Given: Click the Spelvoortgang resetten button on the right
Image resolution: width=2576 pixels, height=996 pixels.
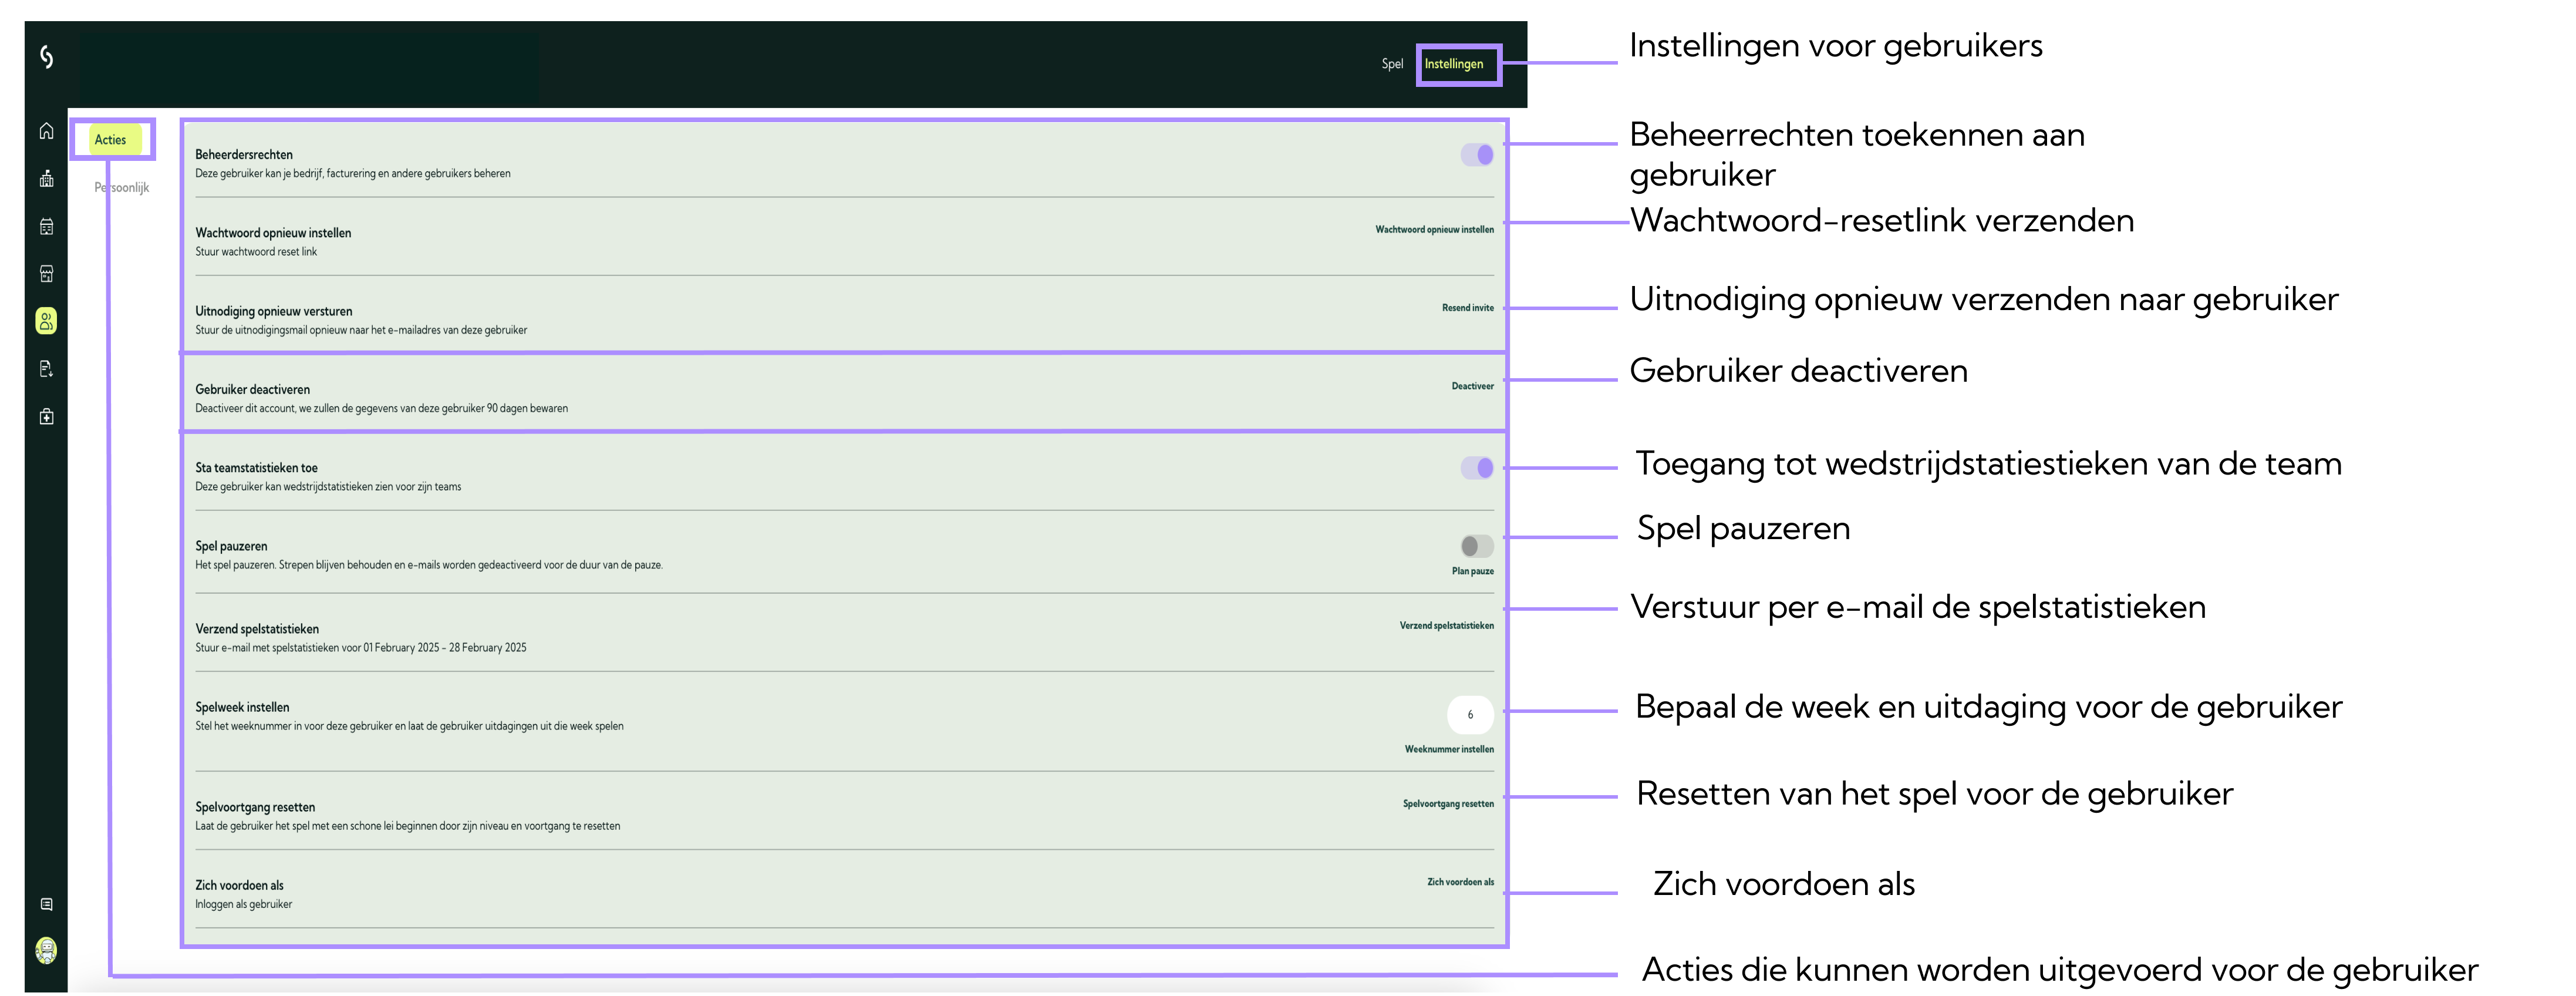Looking at the screenshot, I should [1448, 804].
